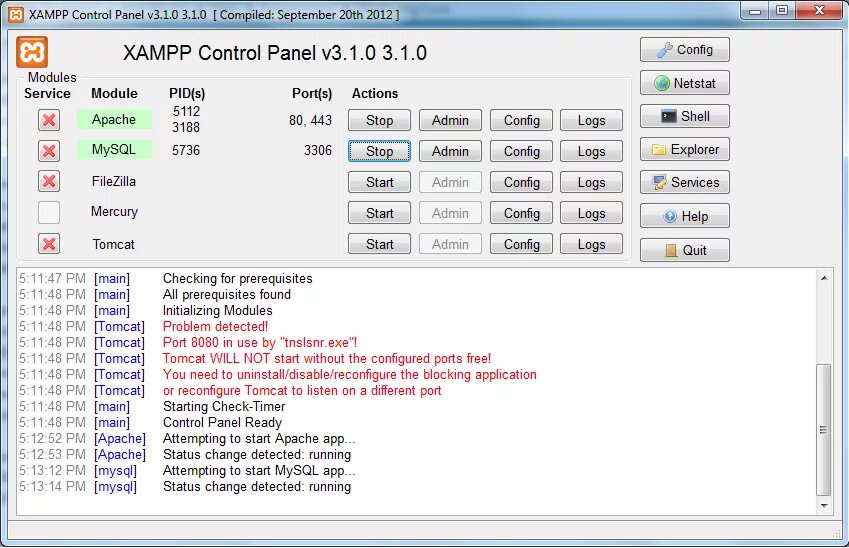View Apache Logs
Image resolution: width=849 pixels, height=548 pixels.
tap(591, 120)
